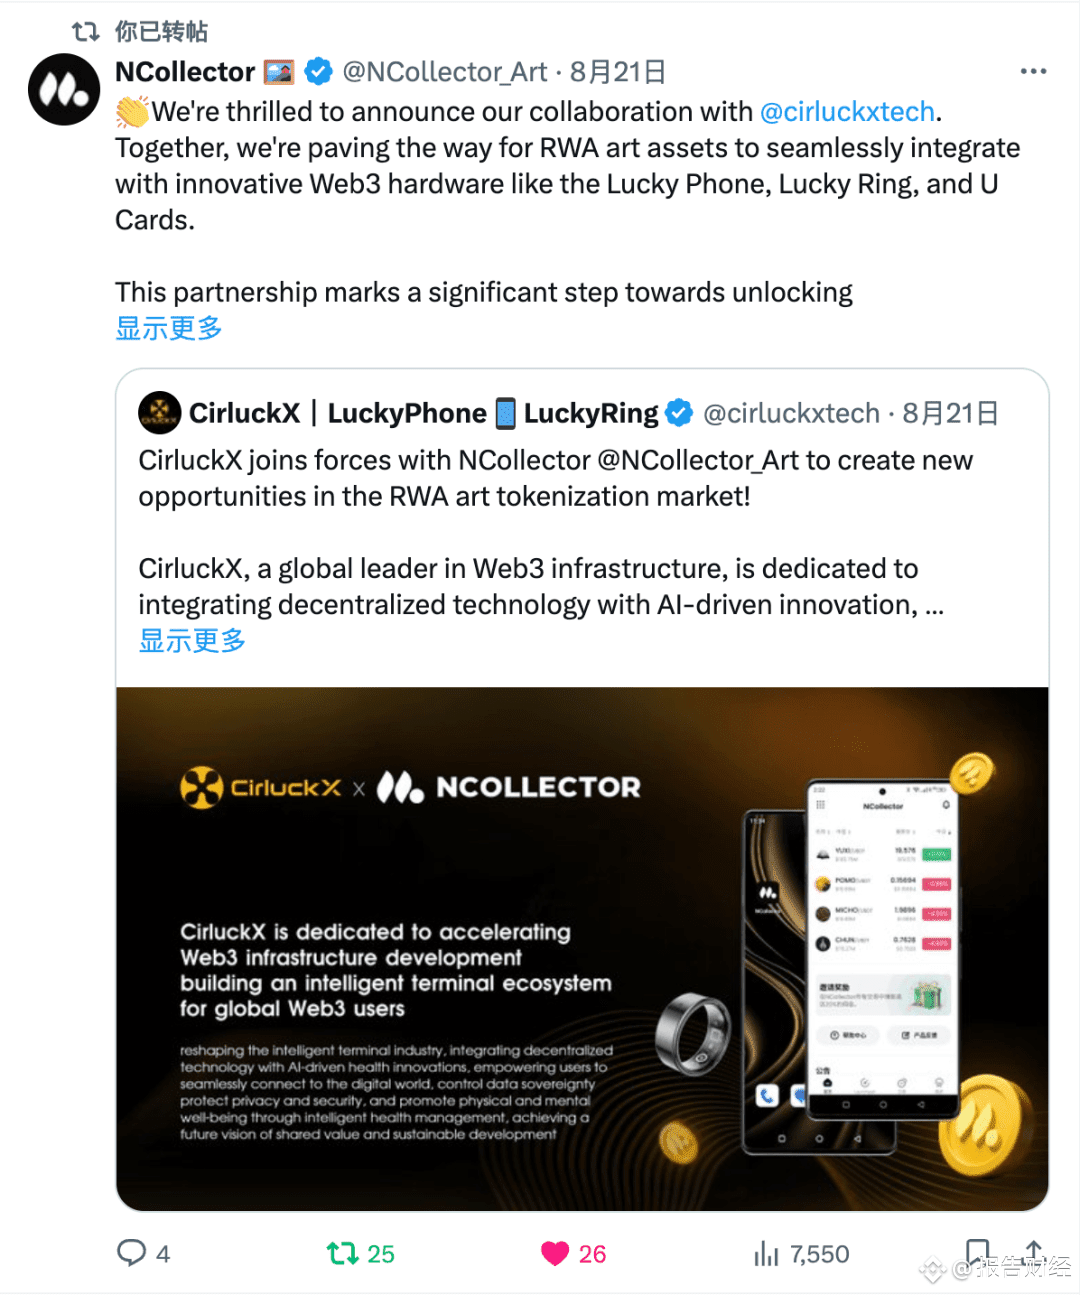Open the @cirluckxtech mention link
Screen dimensions: 1080x1295
pos(848,112)
